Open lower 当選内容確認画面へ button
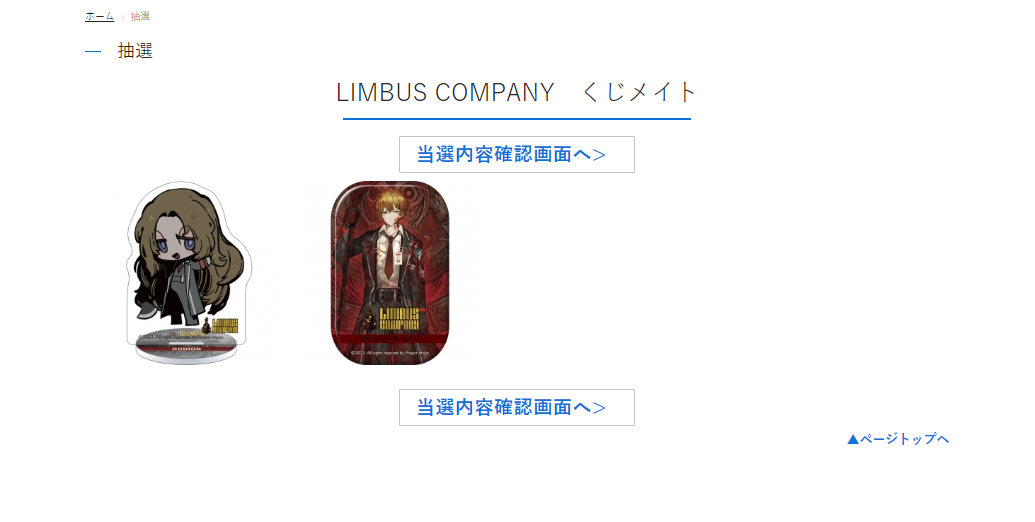The width and height of the screenshot is (1035, 522). pyautogui.click(x=517, y=407)
